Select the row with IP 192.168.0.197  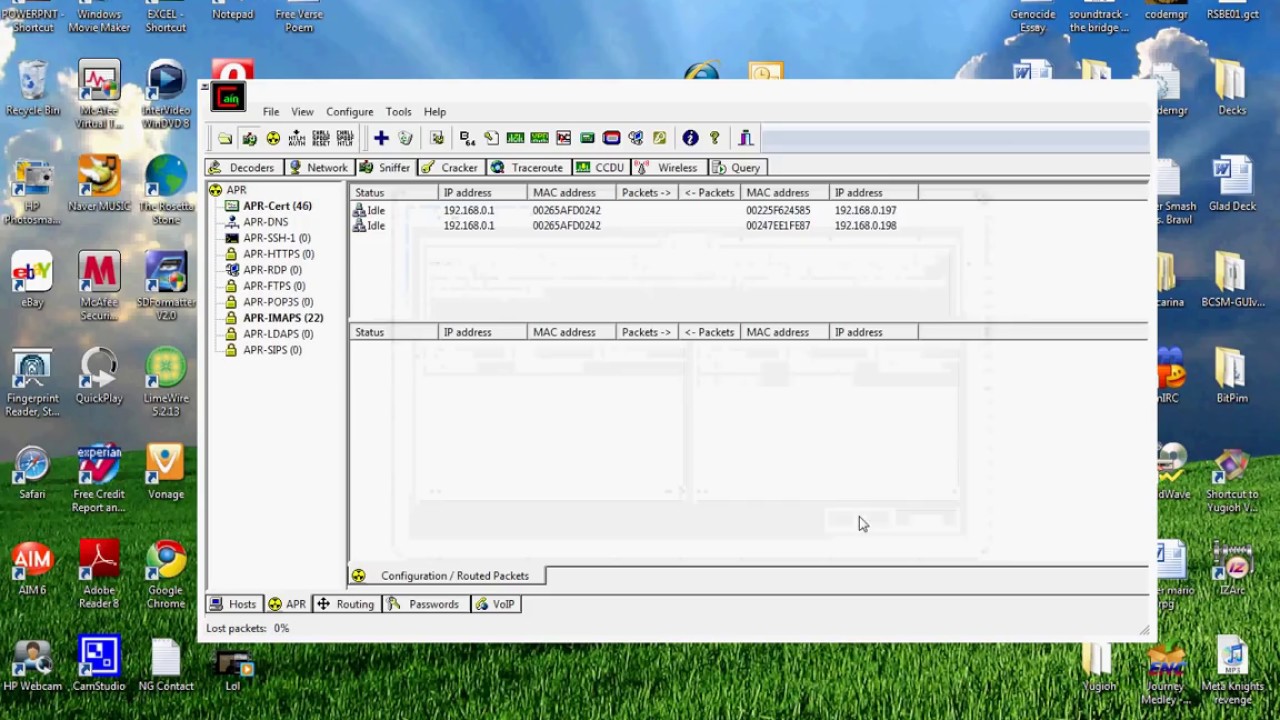[x=749, y=211]
